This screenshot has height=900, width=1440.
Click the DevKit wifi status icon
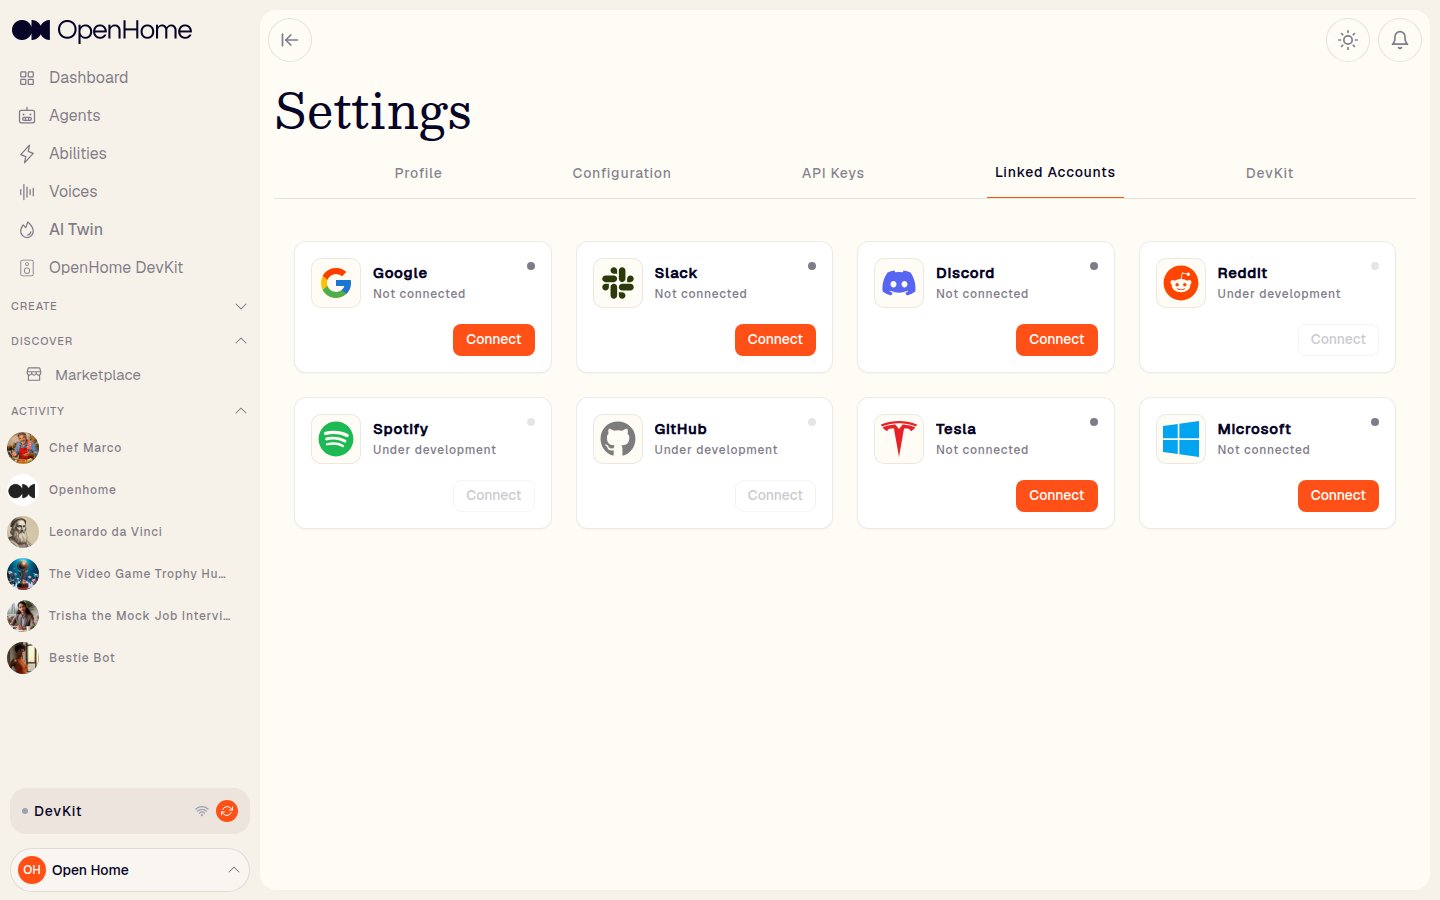[202, 811]
